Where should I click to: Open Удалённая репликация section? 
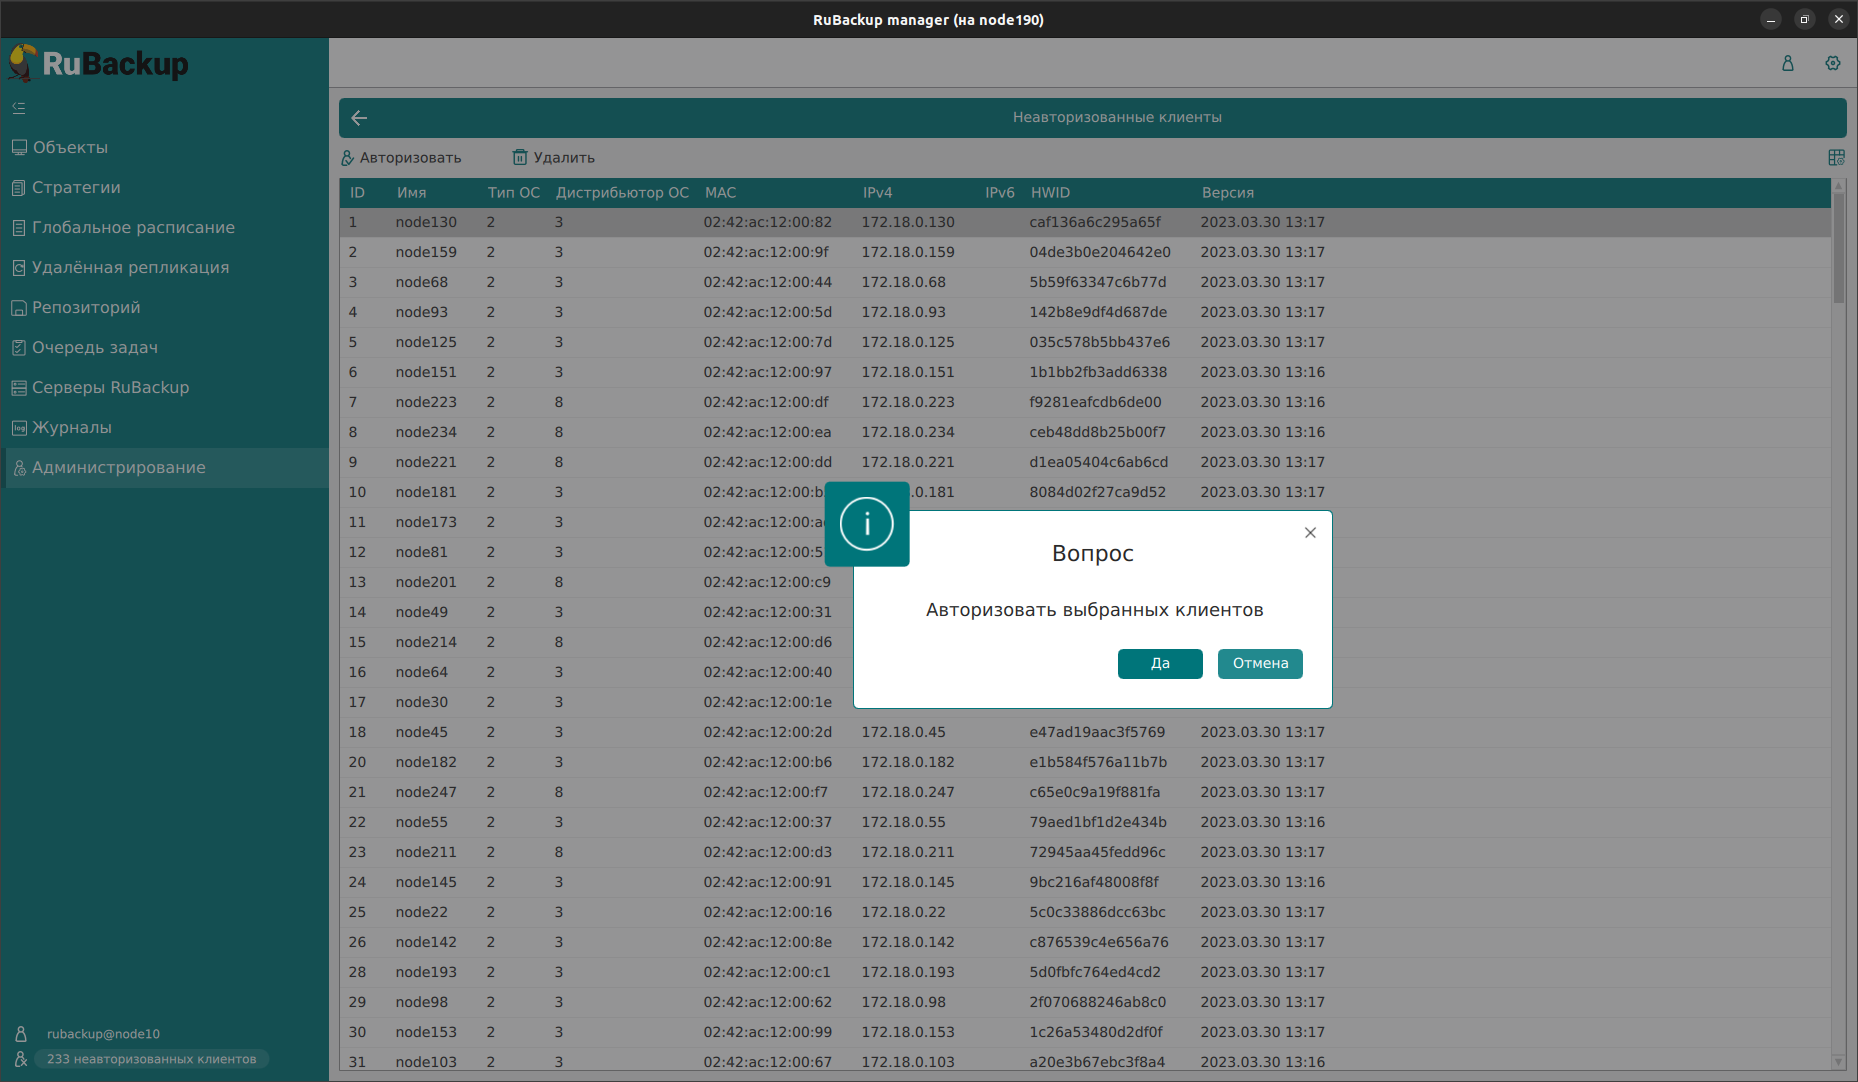(x=130, y=268)
